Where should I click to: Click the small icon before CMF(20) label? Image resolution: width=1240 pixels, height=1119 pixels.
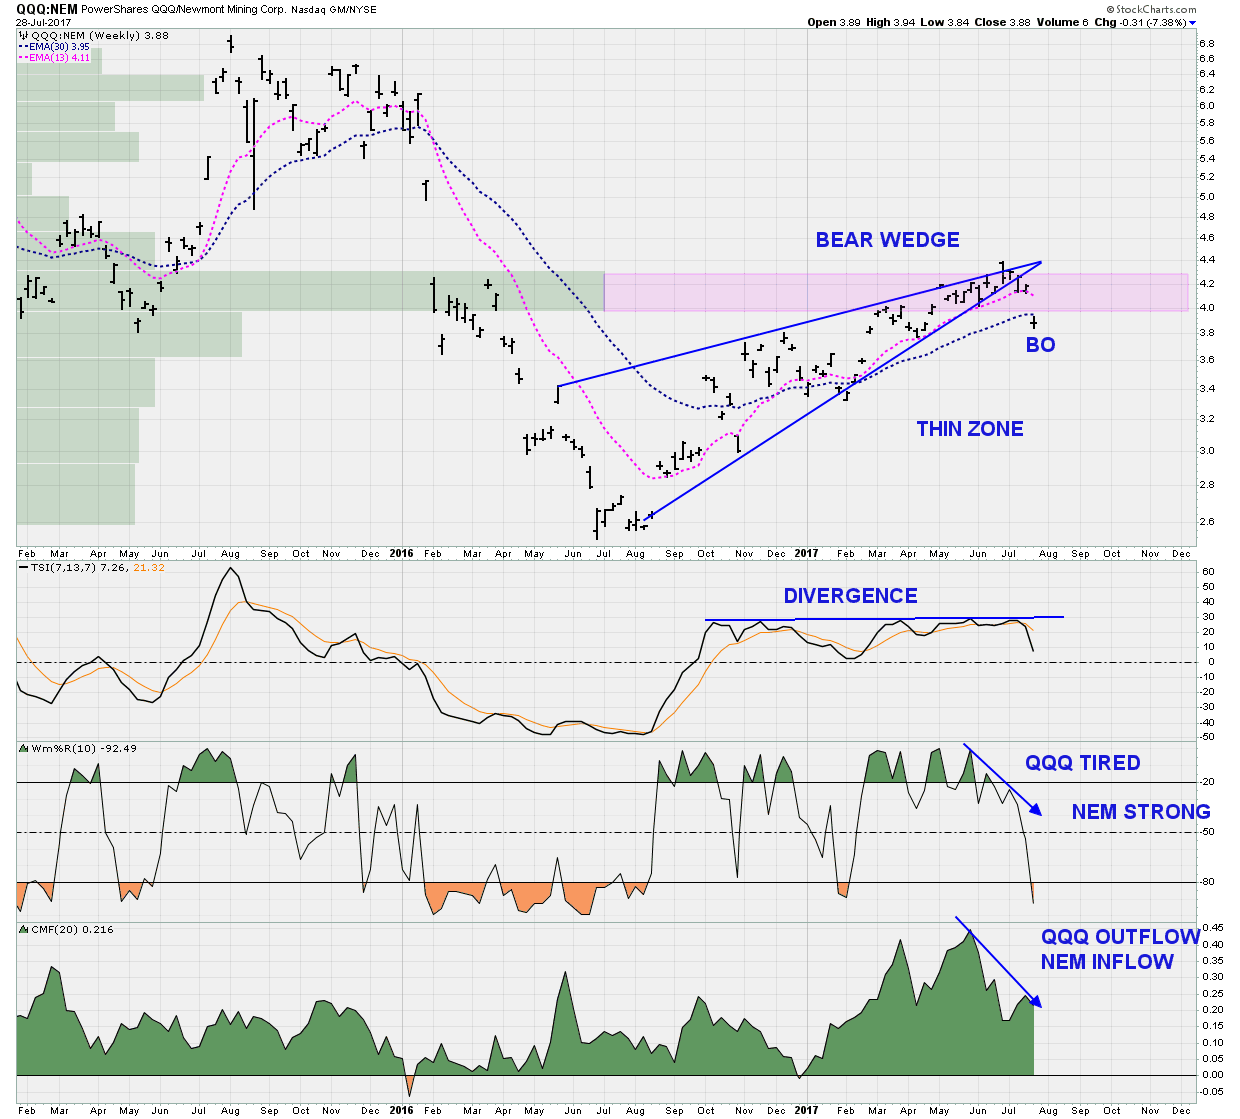[25, 930]
